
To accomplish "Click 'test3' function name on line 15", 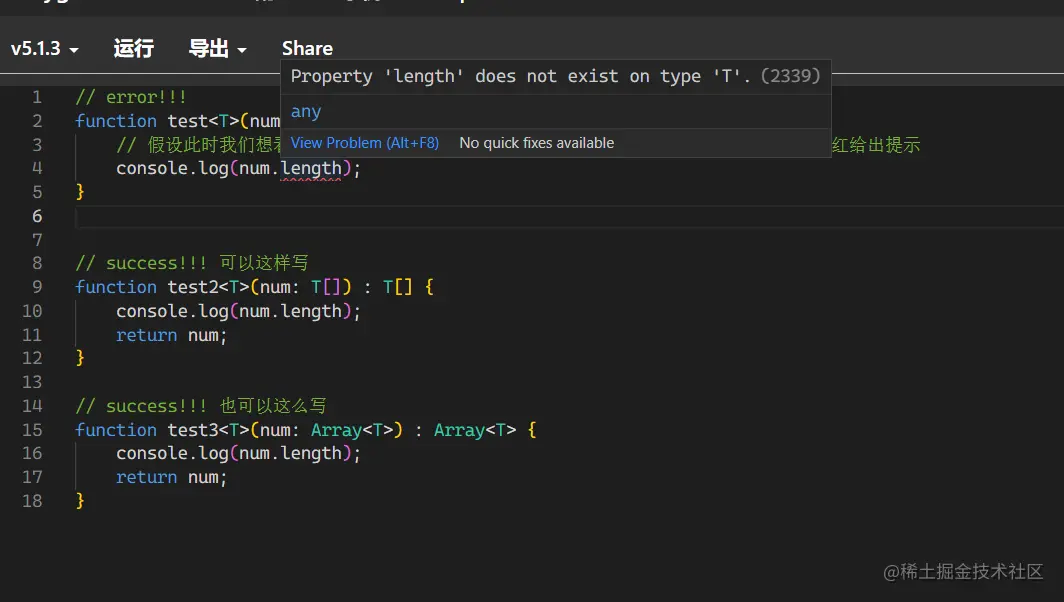I will (193, 430).
